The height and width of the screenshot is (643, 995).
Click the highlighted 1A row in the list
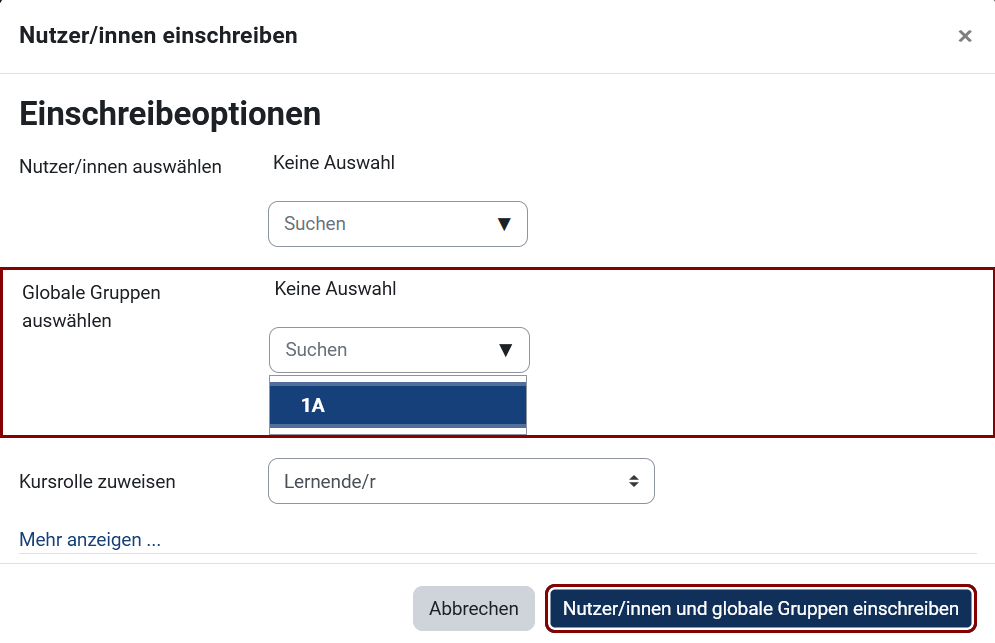[x=397, y=405]
